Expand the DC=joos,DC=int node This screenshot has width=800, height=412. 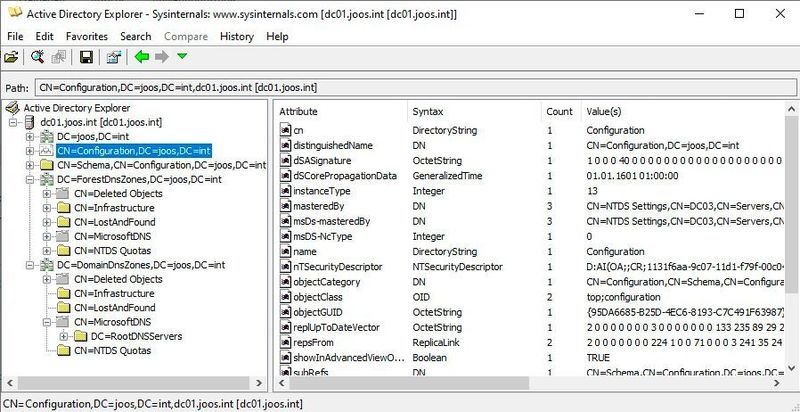(x=30, y=137)
